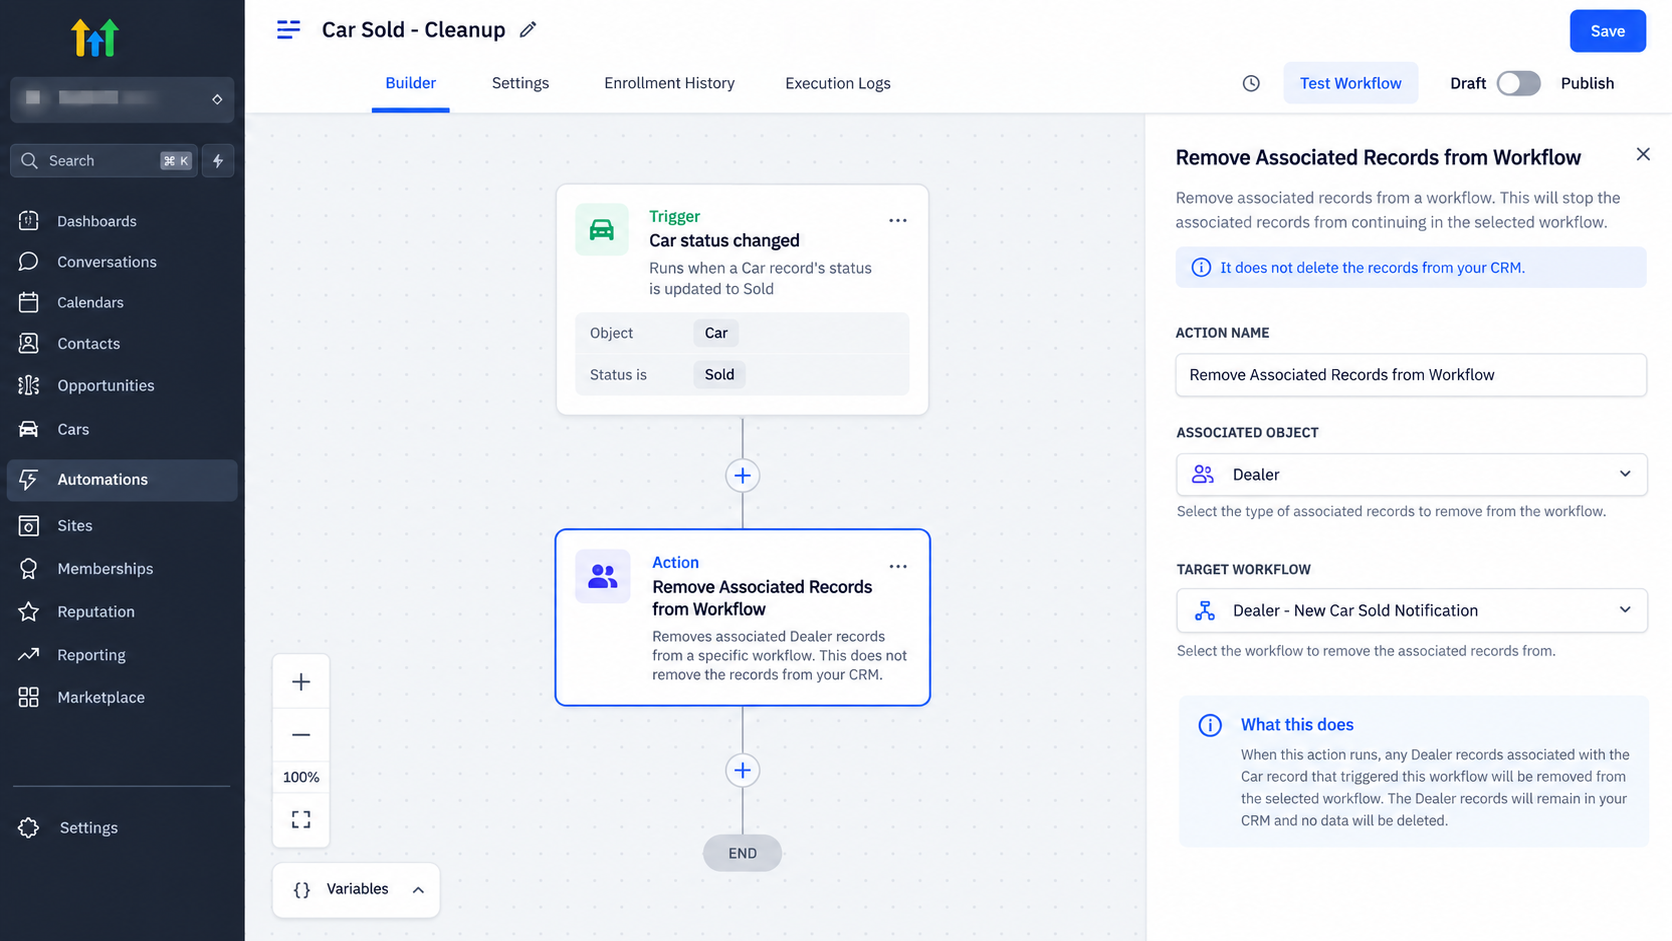Screen dimensions: 1672x941
Task: Zoom in on the workflow canvas
Action: [301, 682]
